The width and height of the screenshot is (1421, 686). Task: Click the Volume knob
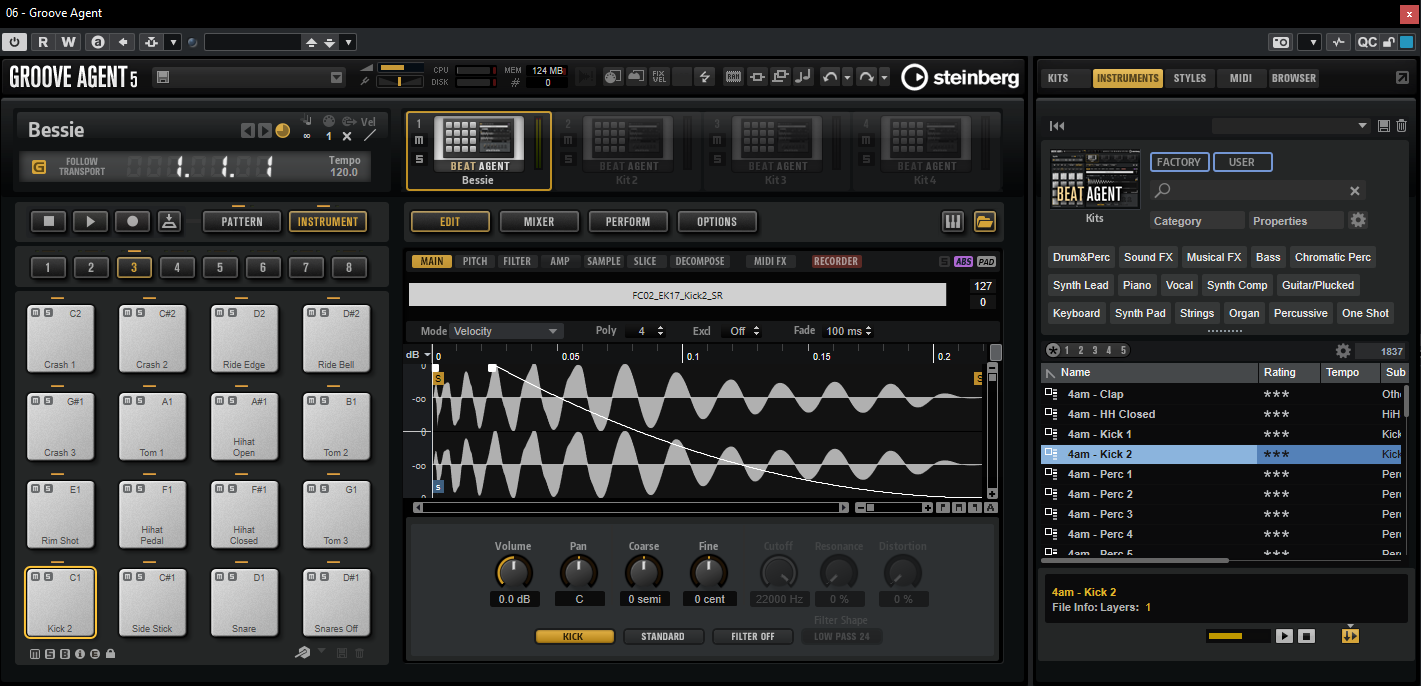tap(514, 573)
